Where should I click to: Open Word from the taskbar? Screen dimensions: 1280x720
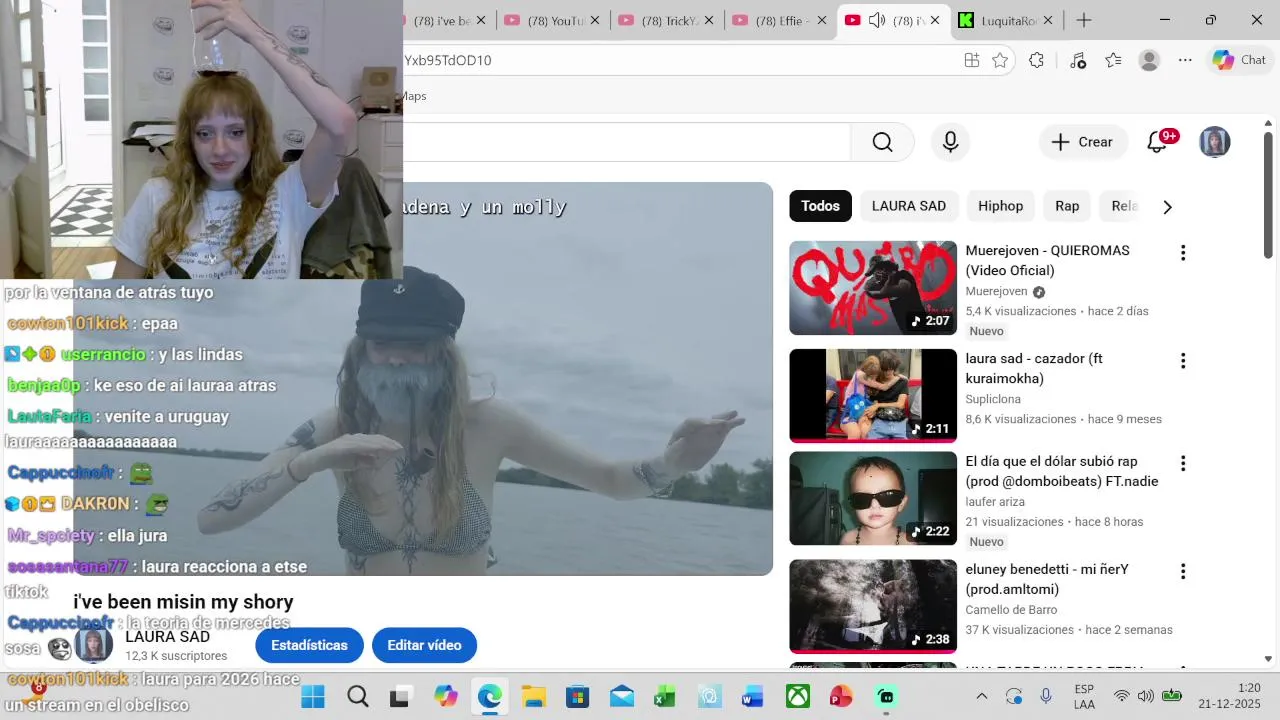753,696
